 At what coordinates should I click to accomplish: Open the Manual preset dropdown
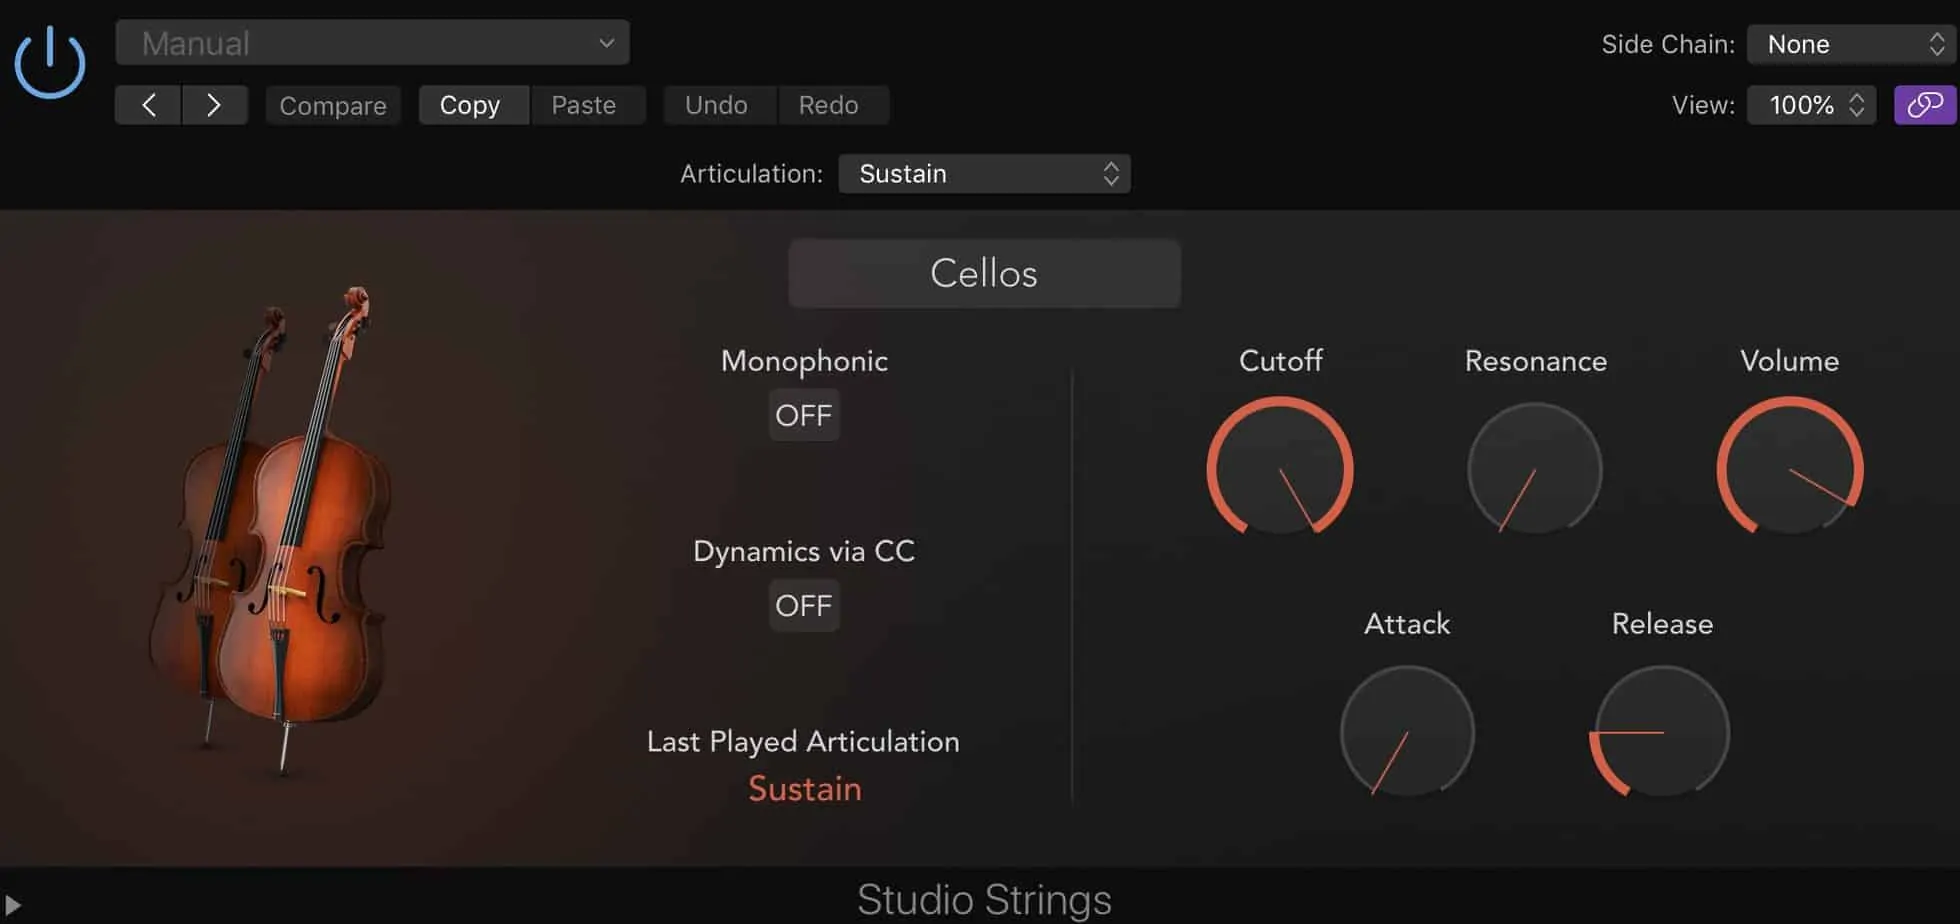pos(372,43)
